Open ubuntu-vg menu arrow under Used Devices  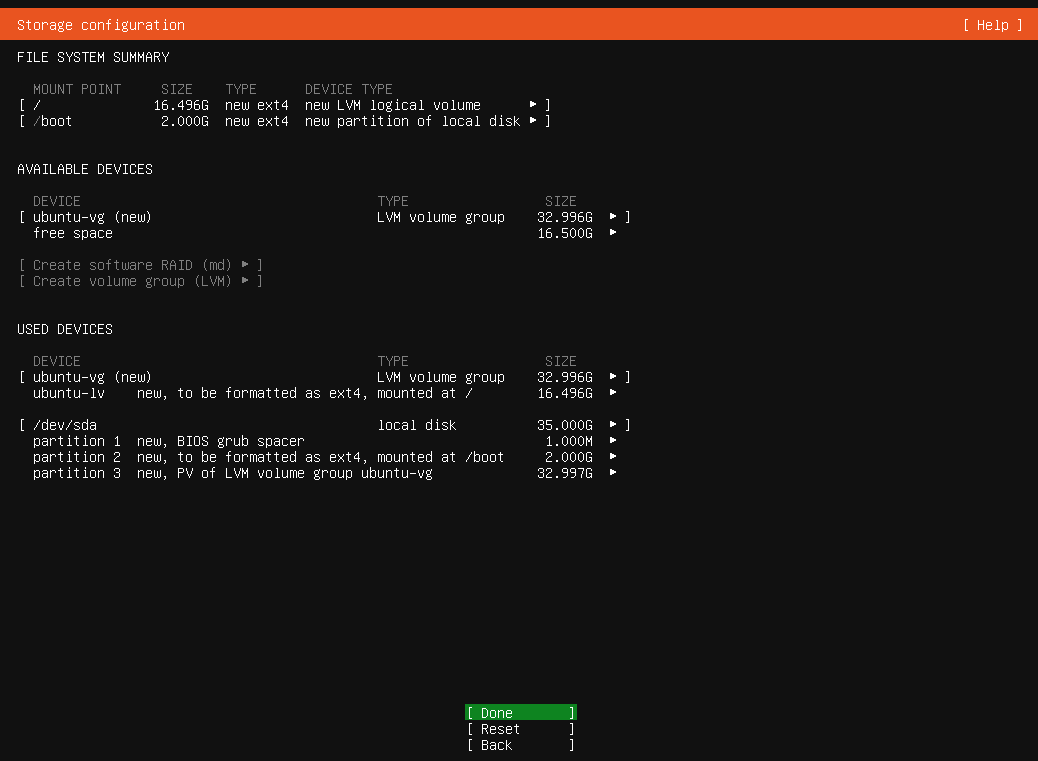pos(614,377)
